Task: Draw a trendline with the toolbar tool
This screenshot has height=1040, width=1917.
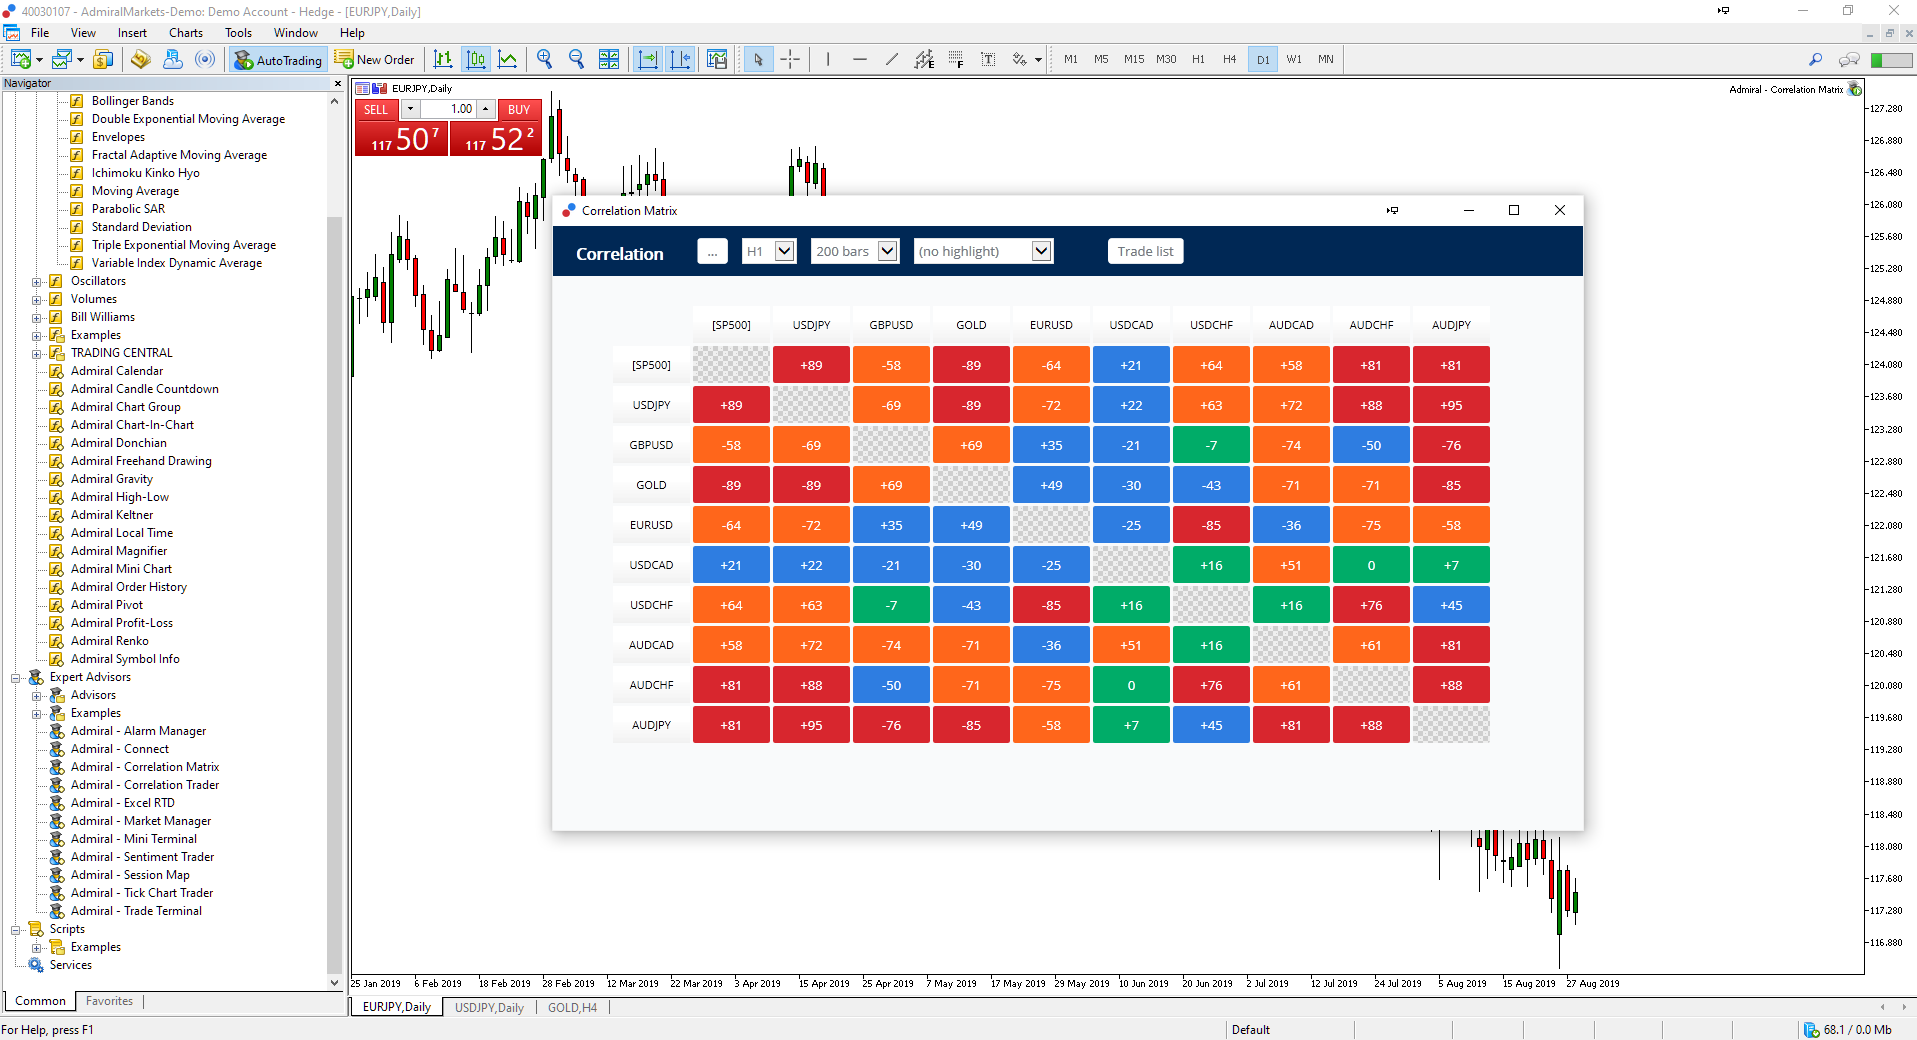Action: (891, 59)
